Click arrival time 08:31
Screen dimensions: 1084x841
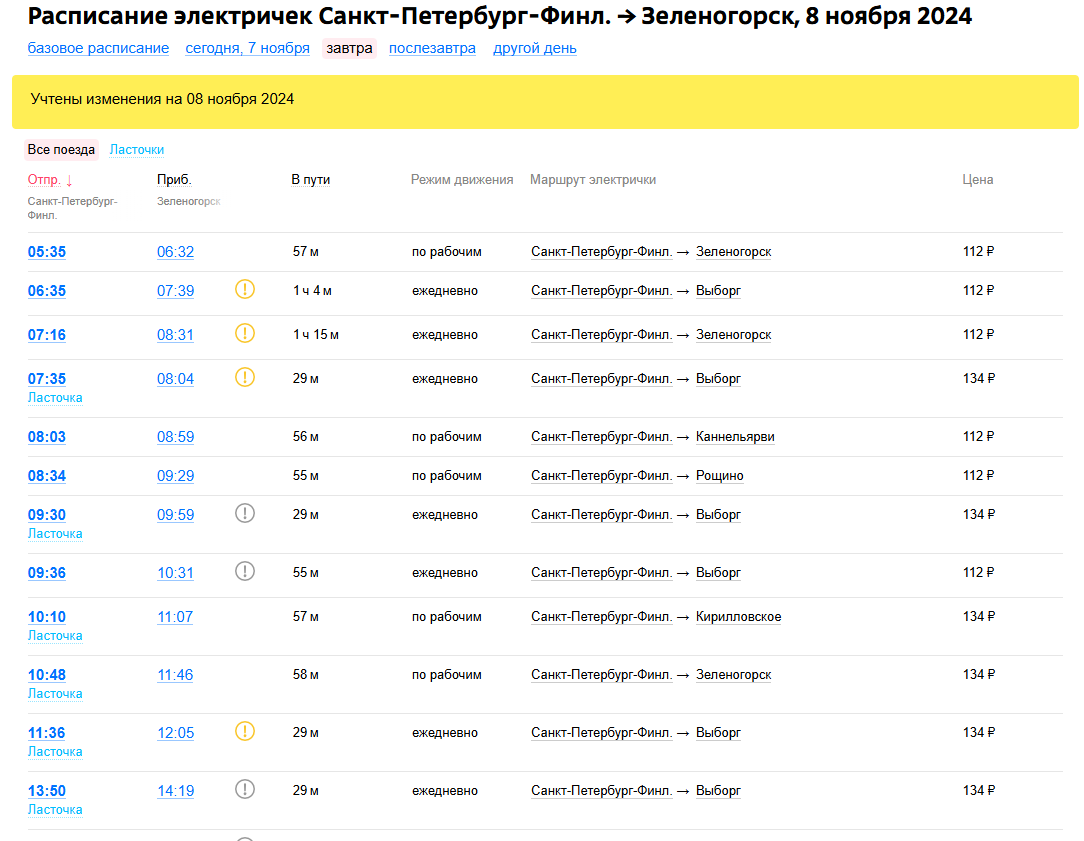click(176, 335)
